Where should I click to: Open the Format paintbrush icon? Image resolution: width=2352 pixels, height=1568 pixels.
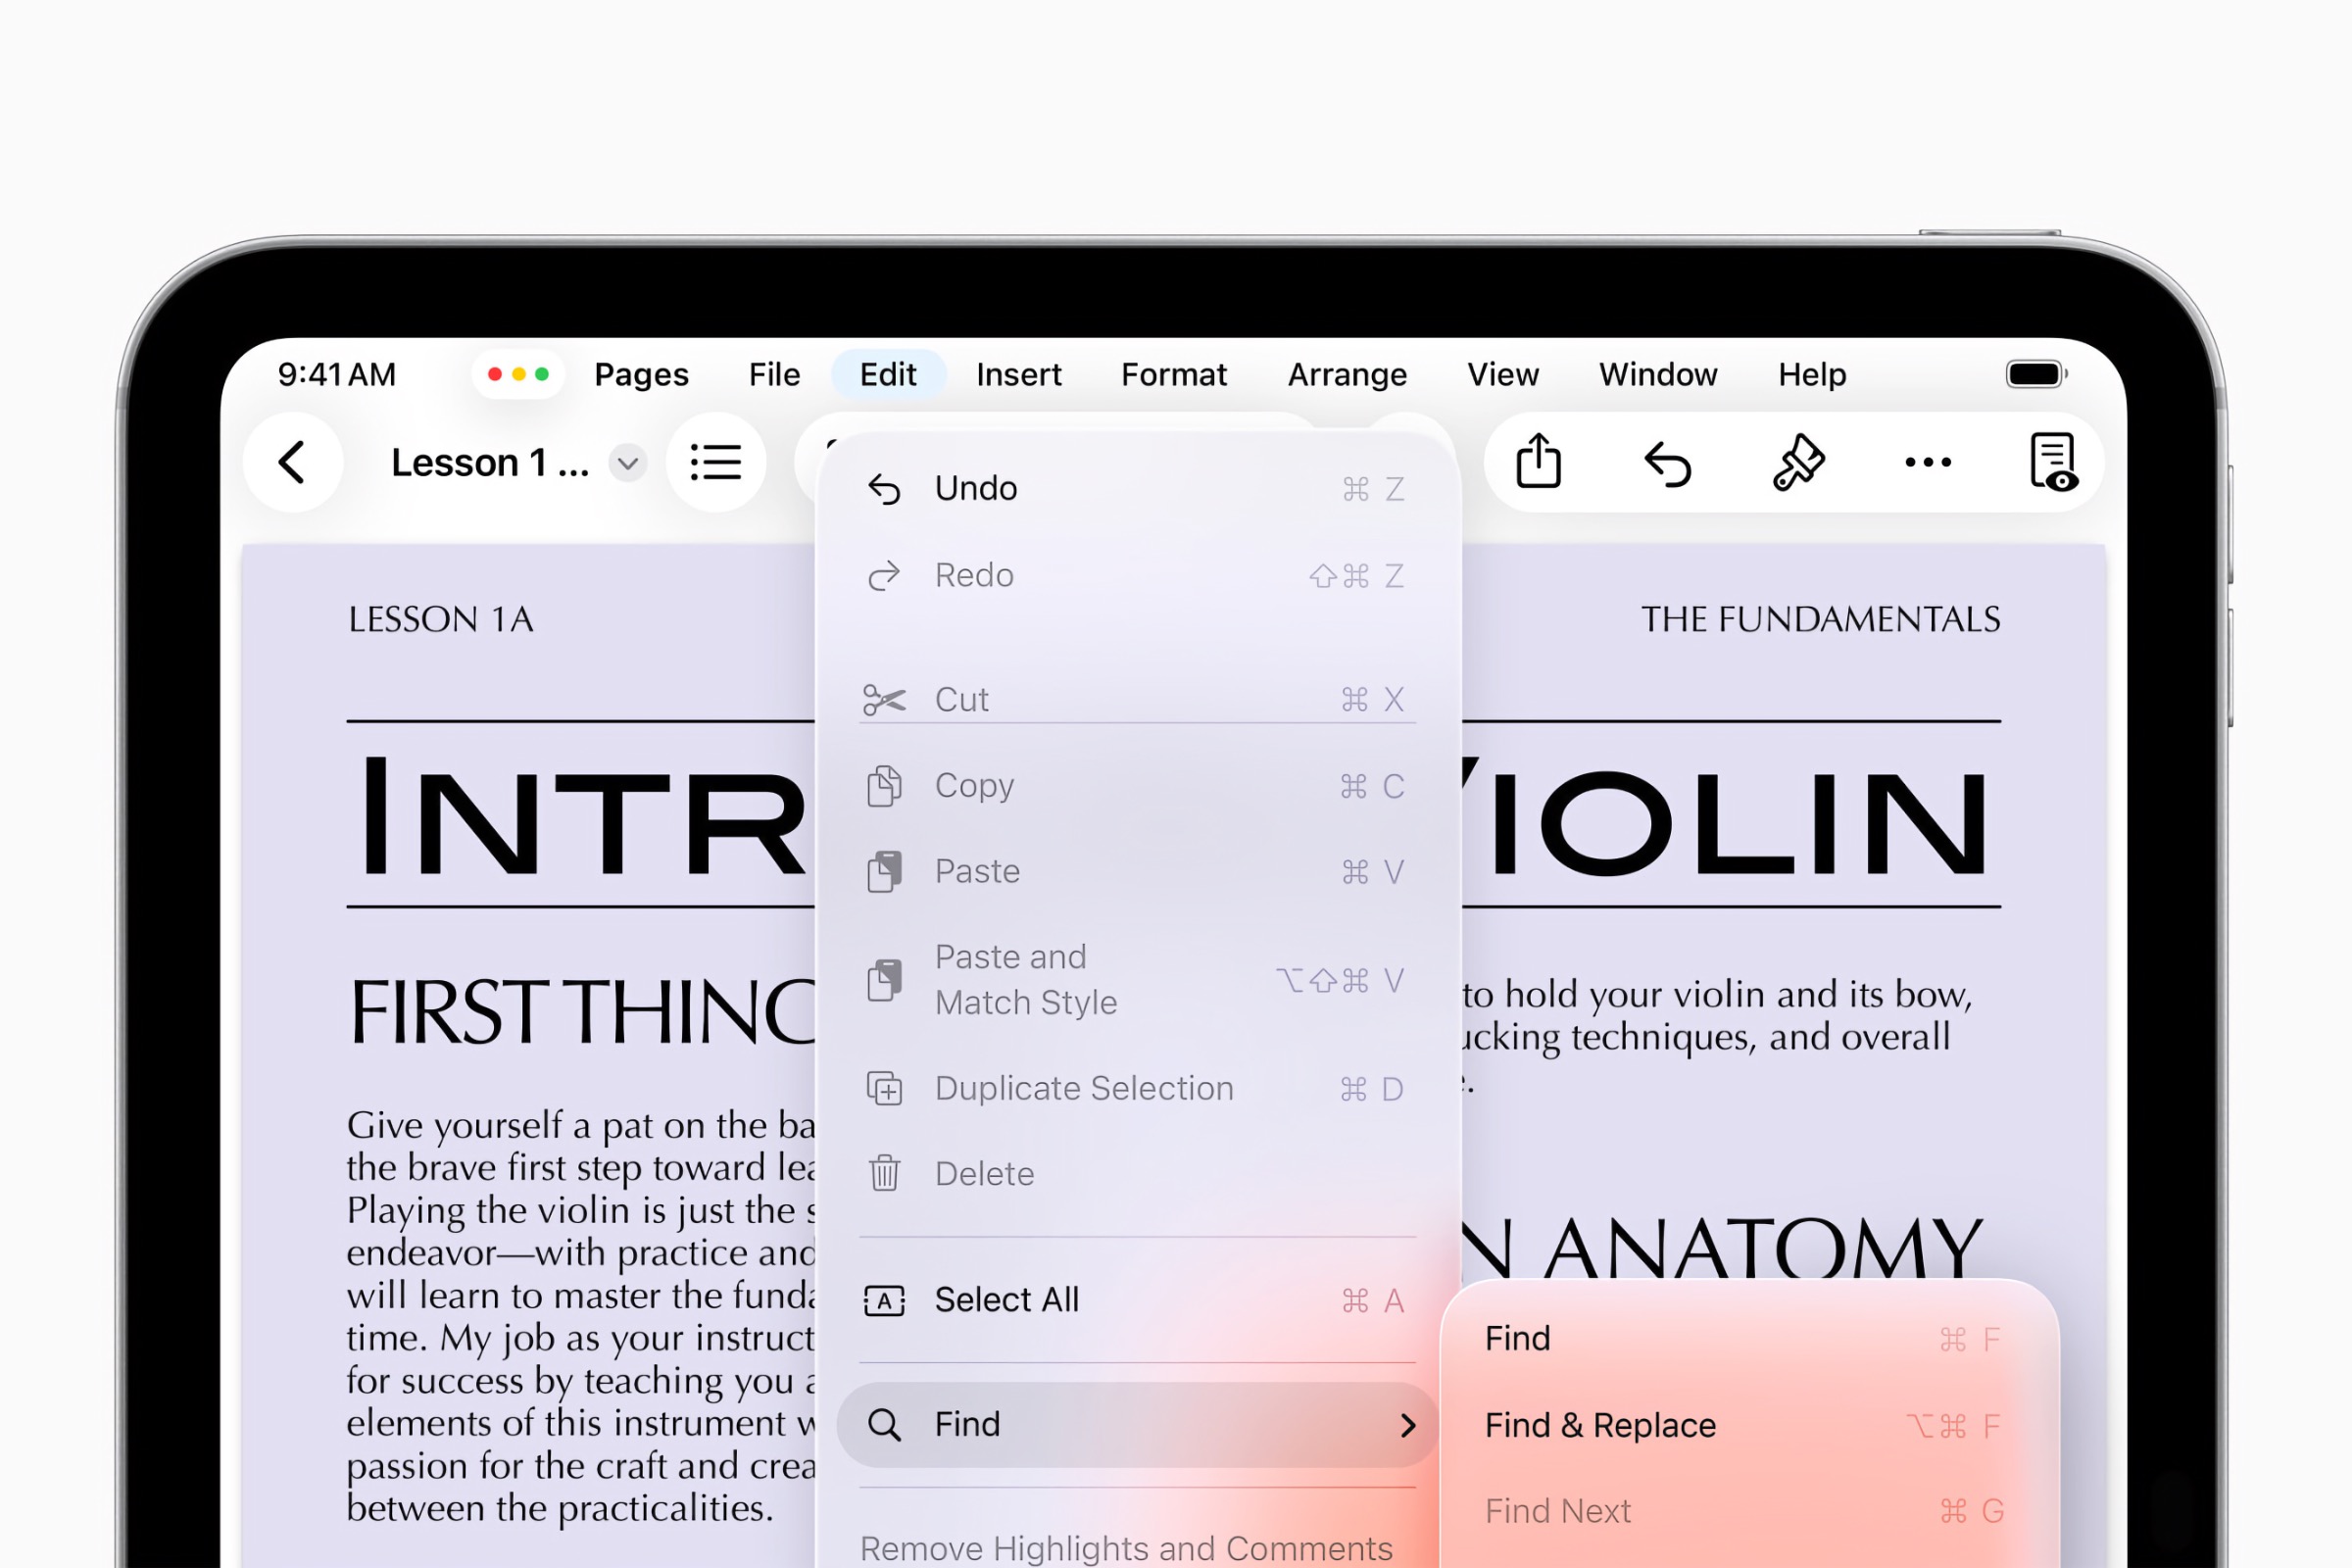(x=1798, y=463)
